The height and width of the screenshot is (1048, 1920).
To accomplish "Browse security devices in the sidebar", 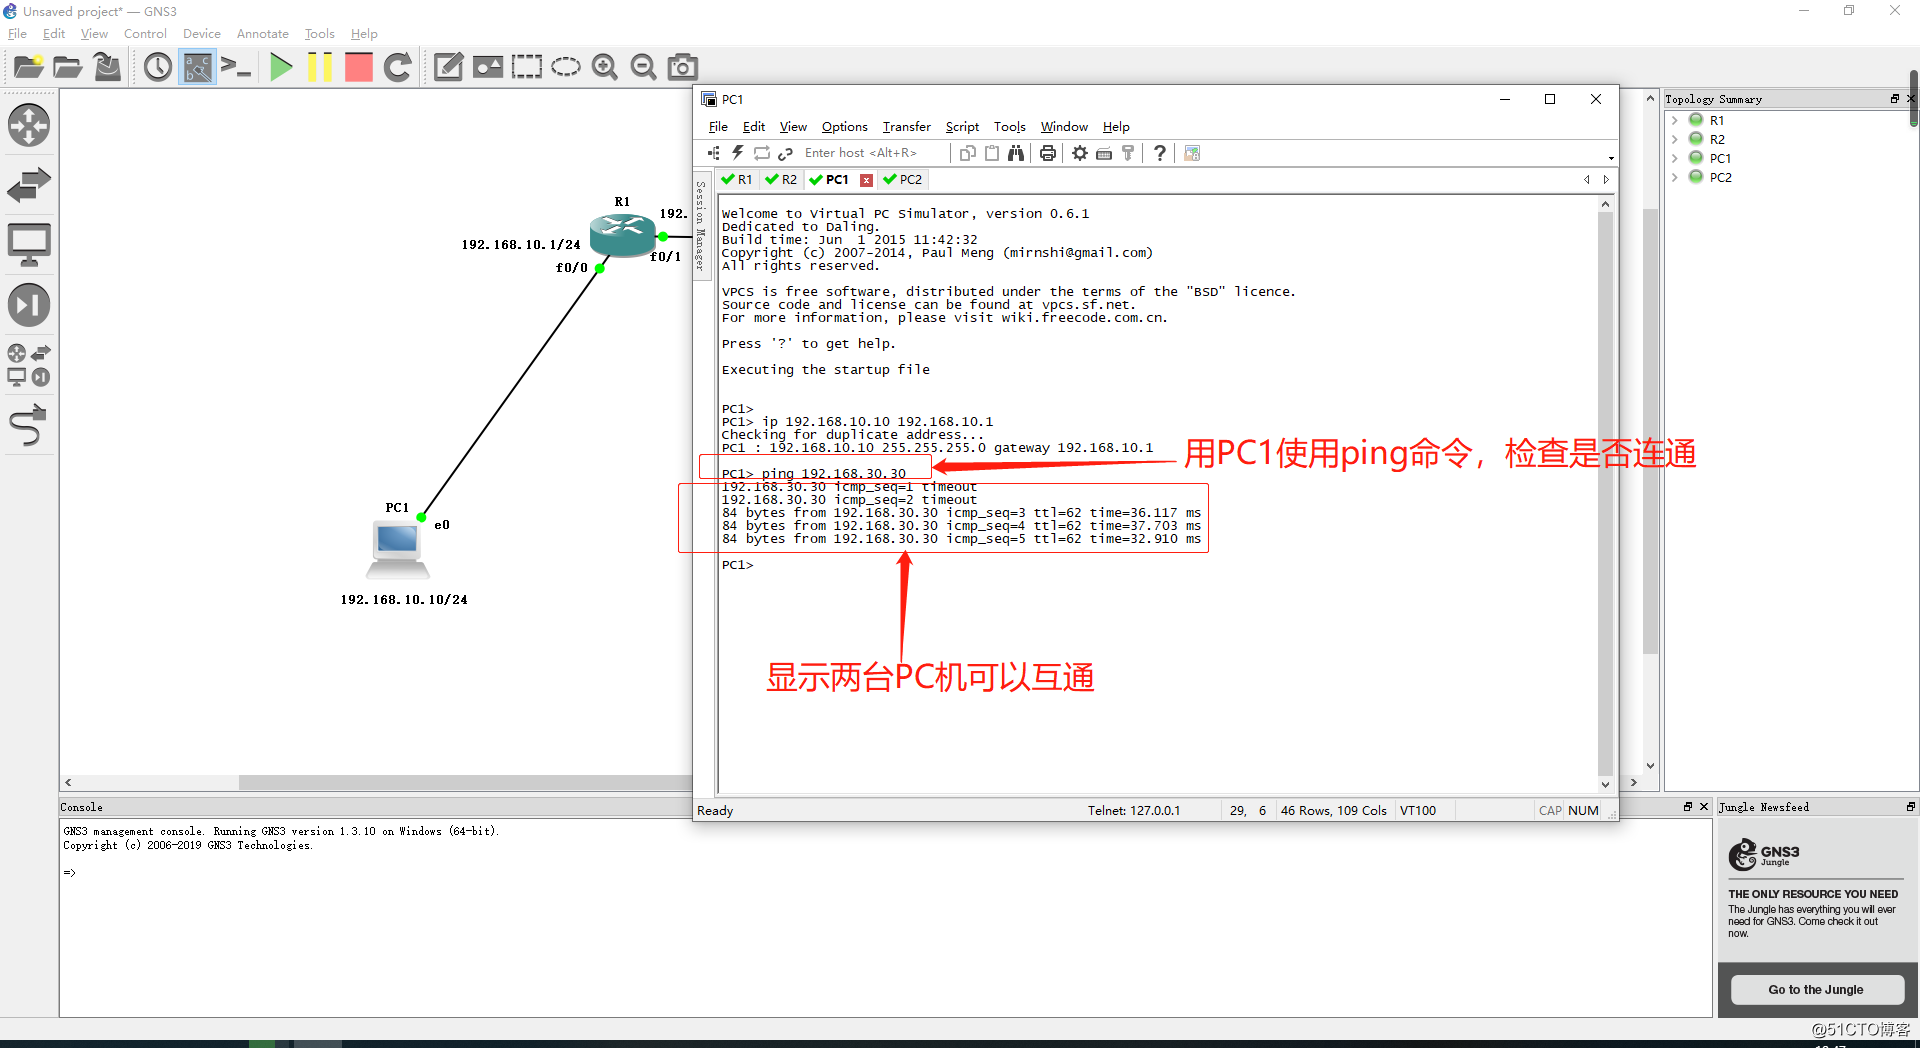I will click(x=29, y=305).
